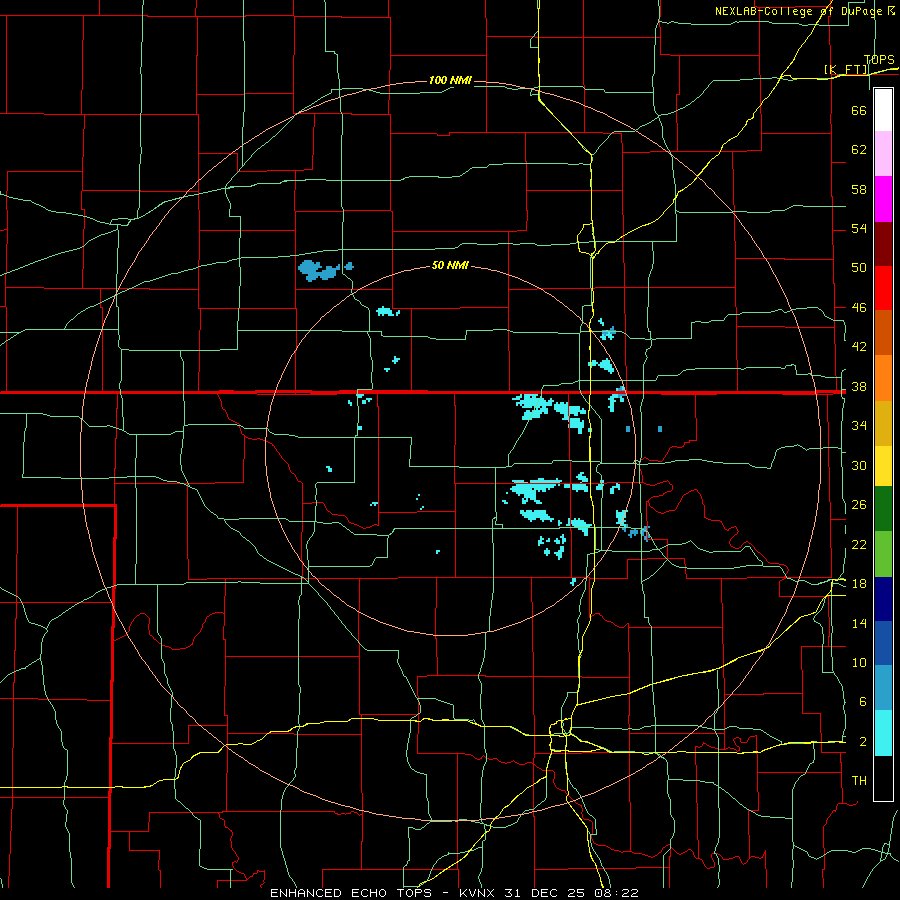
Task: Click the navy legend swatch
Action: tap(883, 599)
